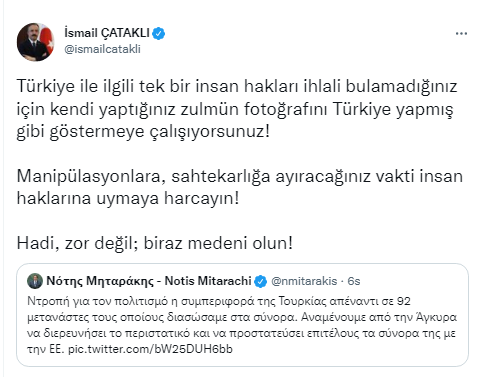Open İsmail ÇATAKLI's profile picture

point(35,42)
